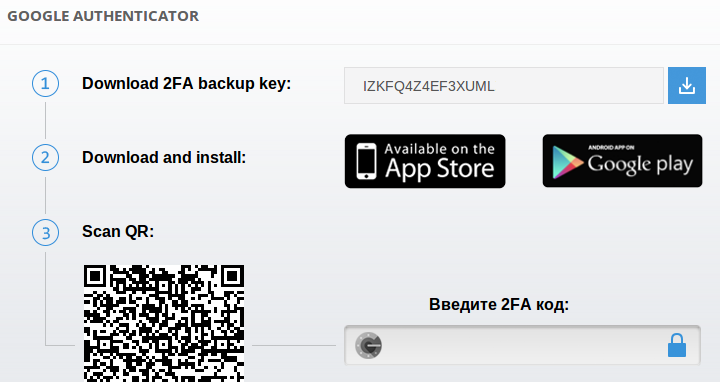Click the step 3 circle number
The image size is (720, 382).
point(45,233)
